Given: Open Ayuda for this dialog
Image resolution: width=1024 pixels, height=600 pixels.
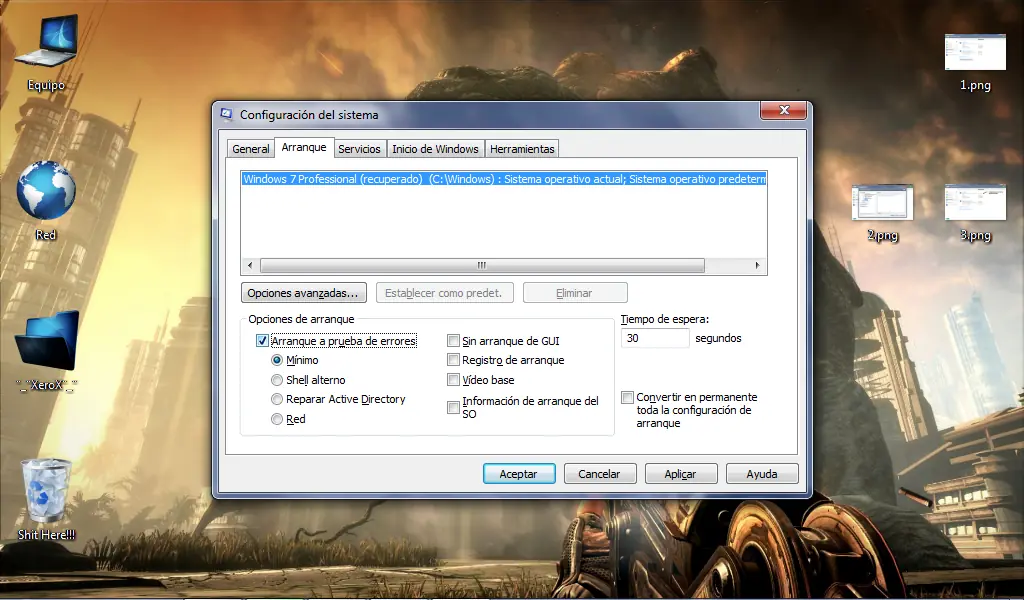Looking at the screenshot, I should pyautogui.click(x=762, y=474).
